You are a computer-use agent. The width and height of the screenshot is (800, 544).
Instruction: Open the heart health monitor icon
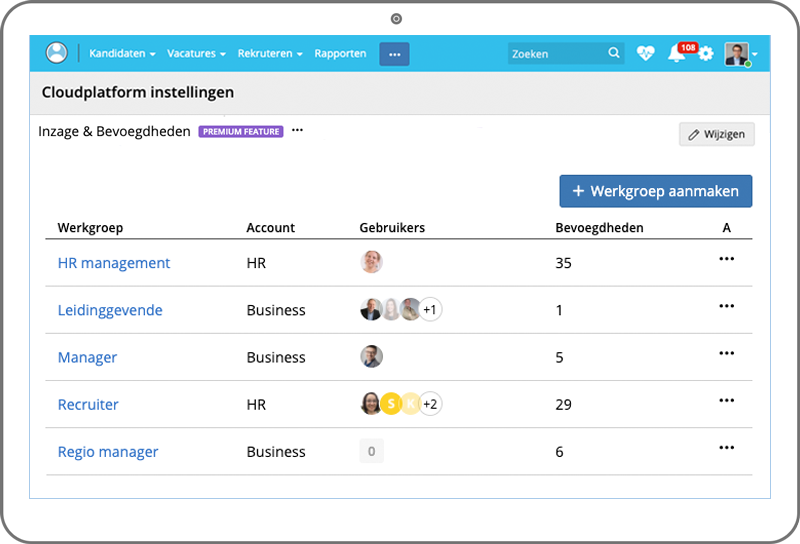click(646, 54)
